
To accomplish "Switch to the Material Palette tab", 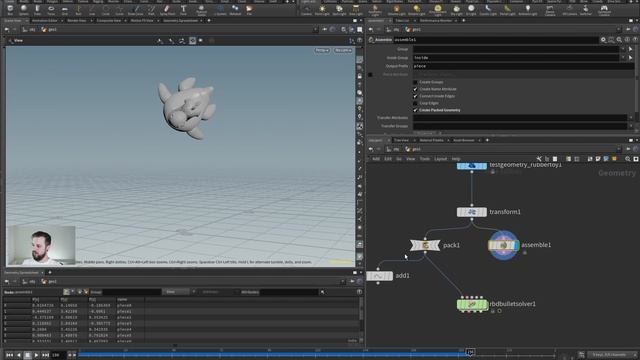I will click(431, 140).
